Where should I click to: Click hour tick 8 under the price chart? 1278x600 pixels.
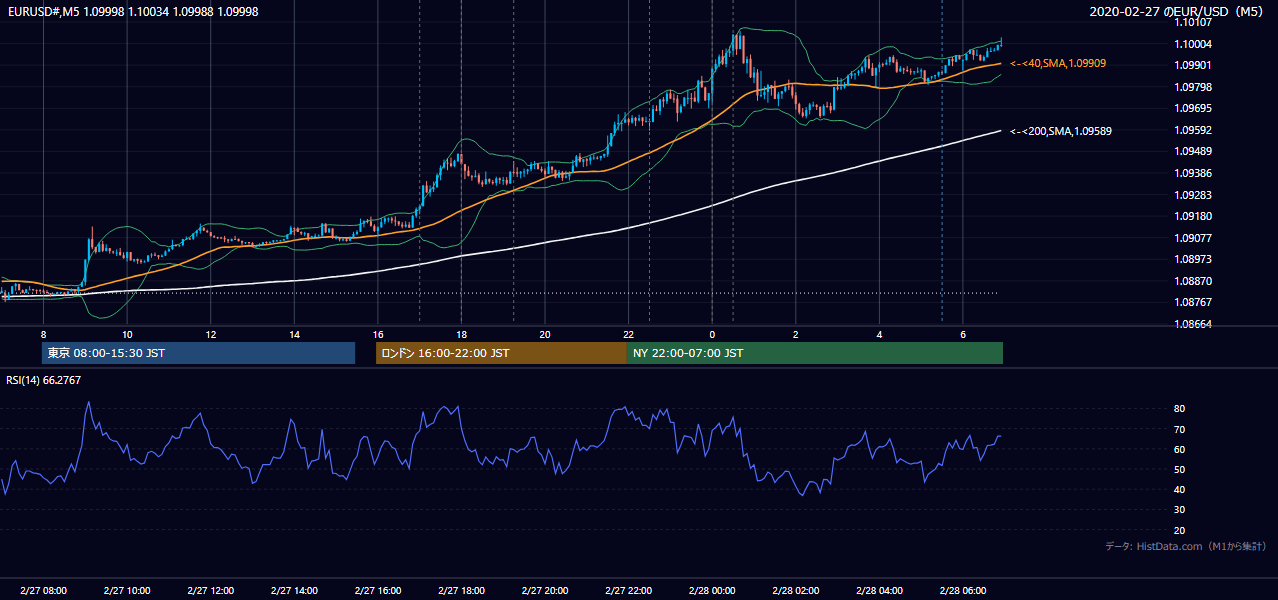point(43,334)
